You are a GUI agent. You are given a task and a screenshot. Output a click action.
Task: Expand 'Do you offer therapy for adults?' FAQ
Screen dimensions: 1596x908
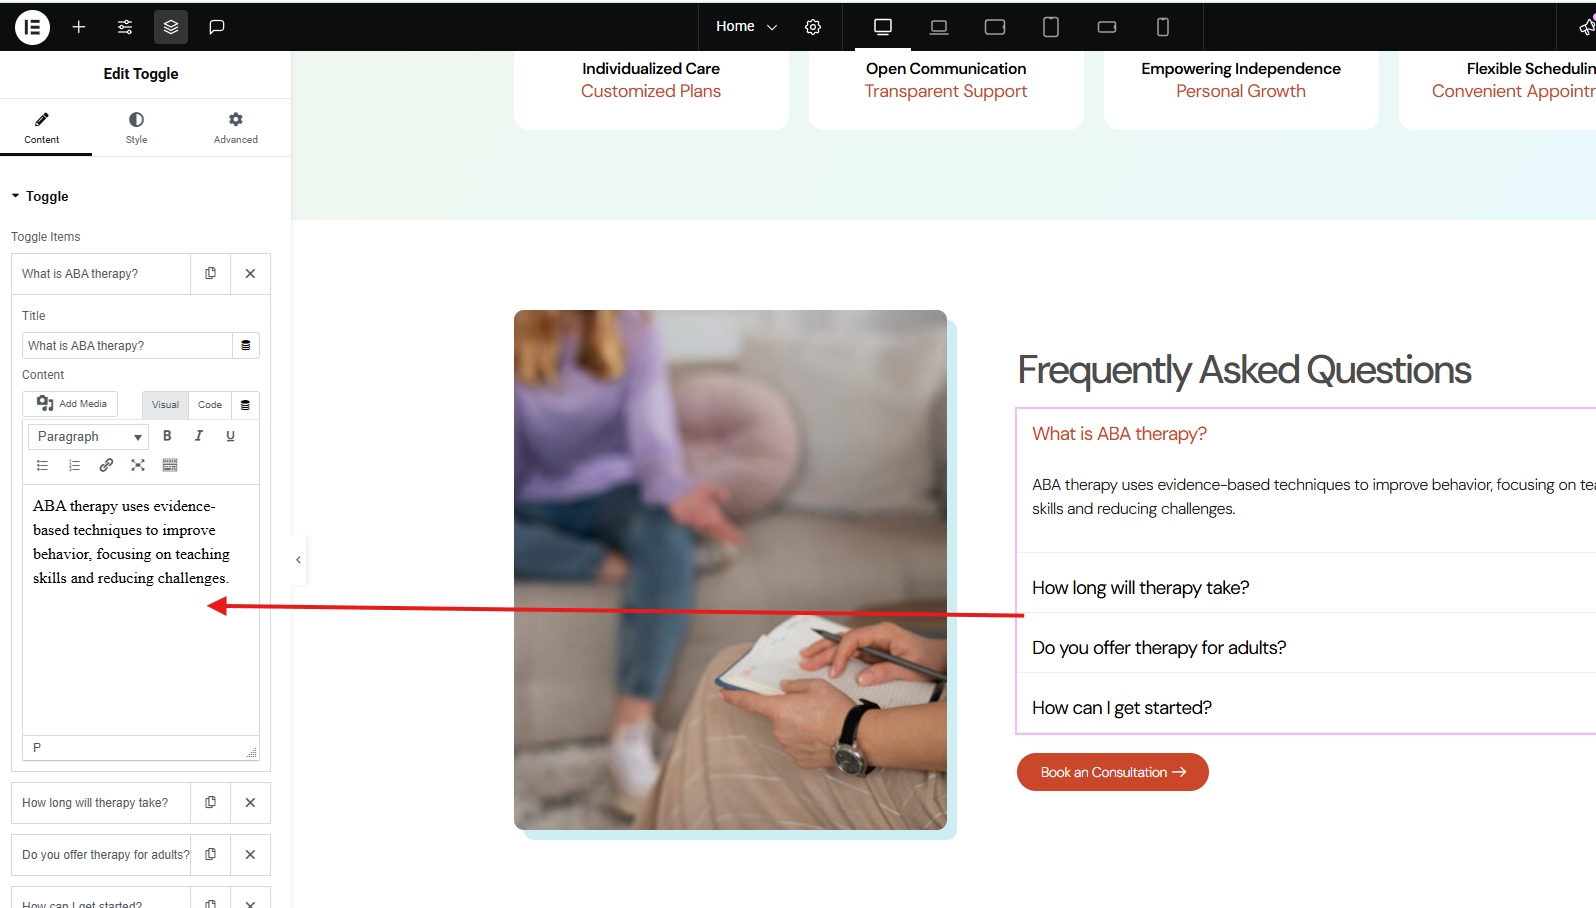click(x=1159, y=648)
